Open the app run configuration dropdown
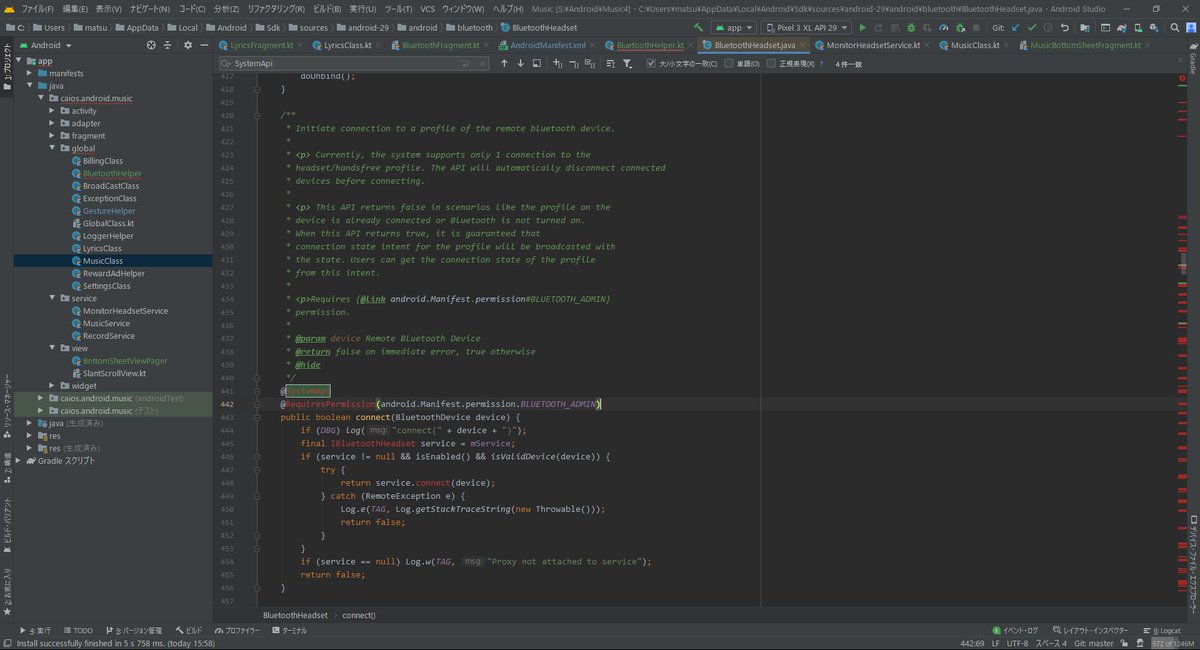 pyautogui.click(x=734, y=28)
